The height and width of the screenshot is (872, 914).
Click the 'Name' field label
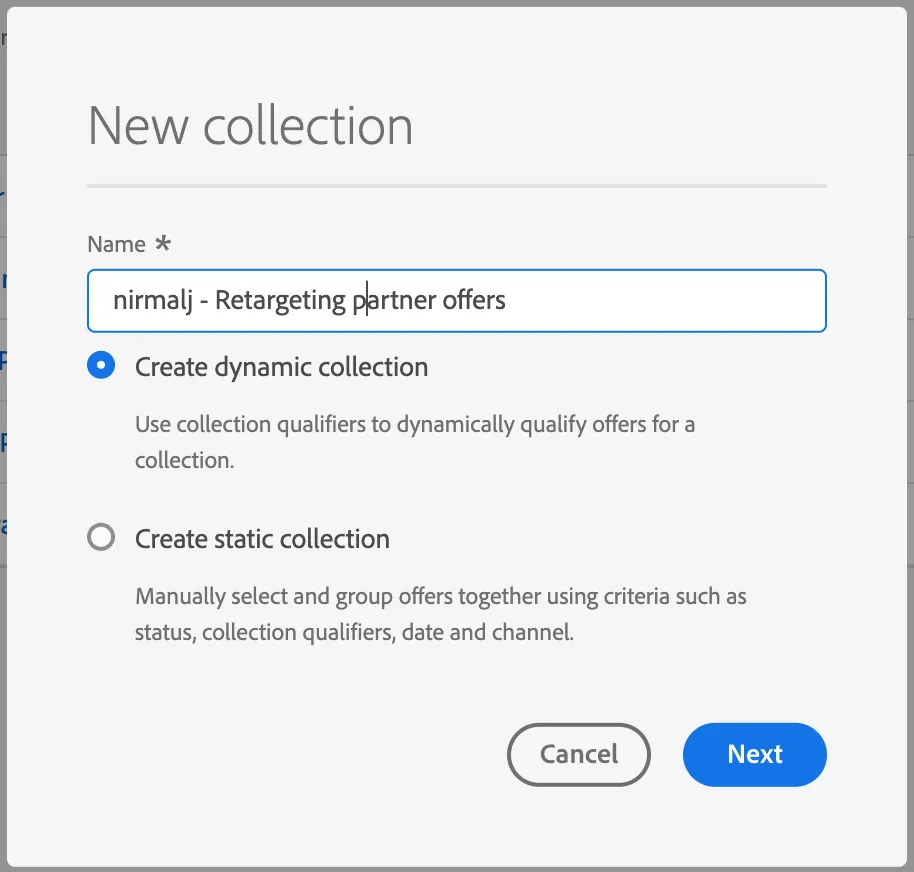(x=117, y=244)
